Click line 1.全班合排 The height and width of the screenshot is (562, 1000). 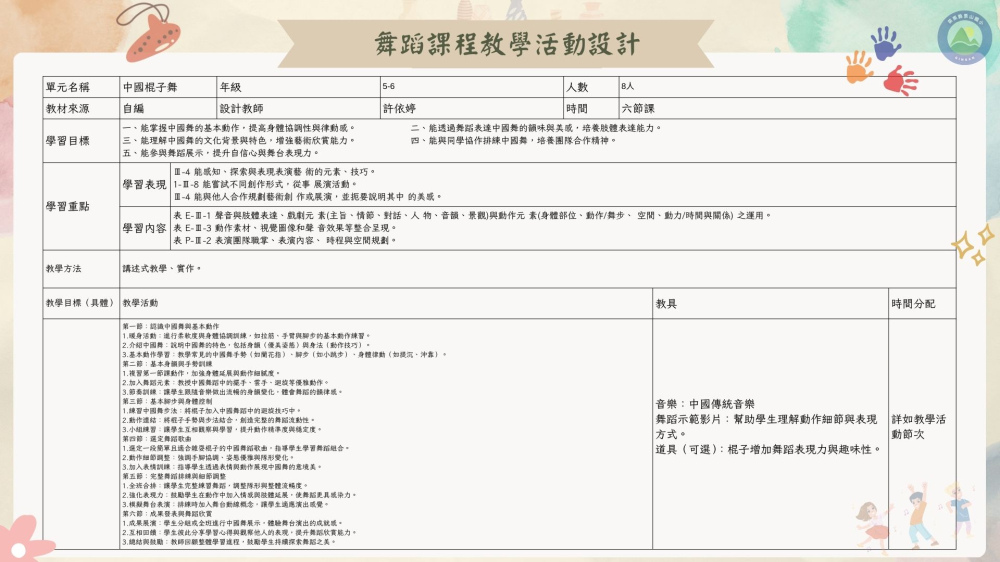point(216,485)
